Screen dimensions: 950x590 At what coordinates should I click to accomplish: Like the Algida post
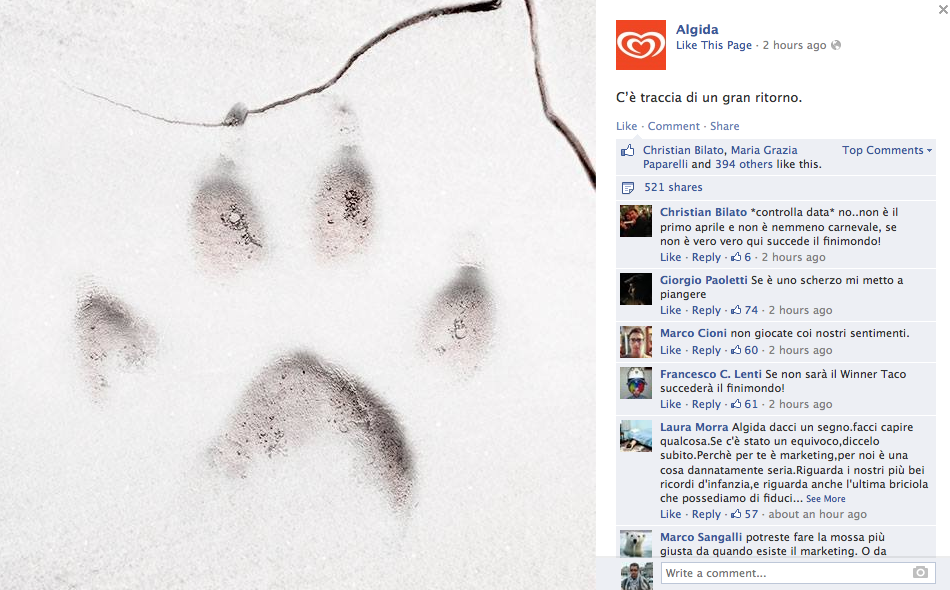pos(626,126)
